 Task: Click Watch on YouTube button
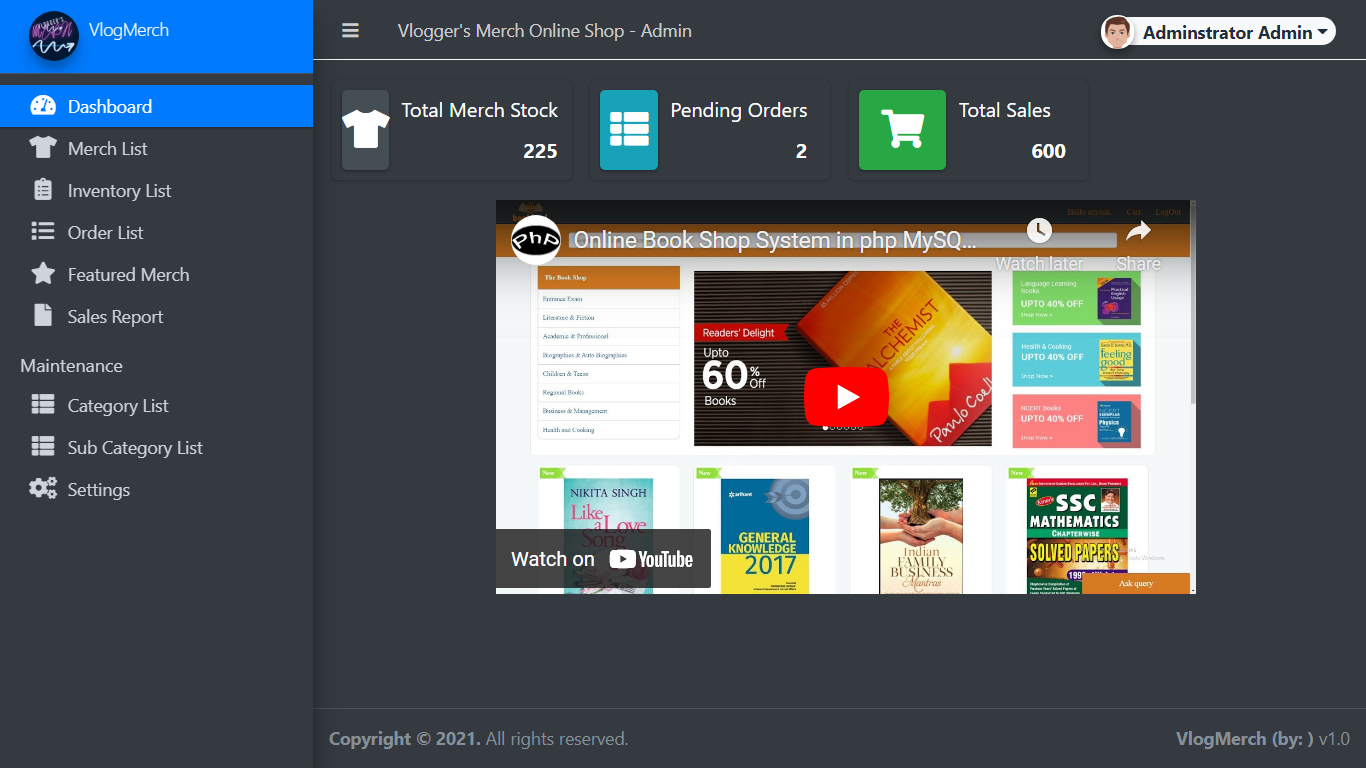coord(603,559)
